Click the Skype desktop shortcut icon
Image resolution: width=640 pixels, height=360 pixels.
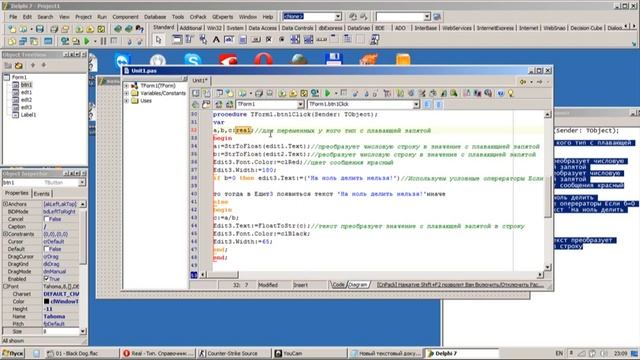[193, 60]
